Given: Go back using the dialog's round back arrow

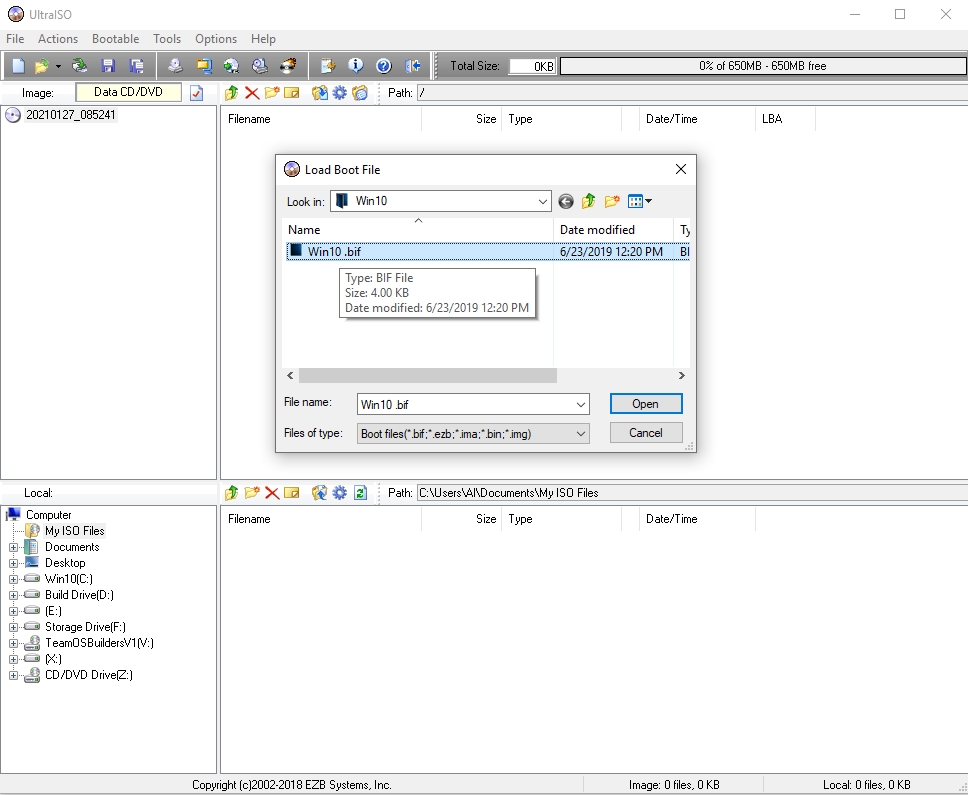Looking at the screenshot, I should click(x=565, y=201).
